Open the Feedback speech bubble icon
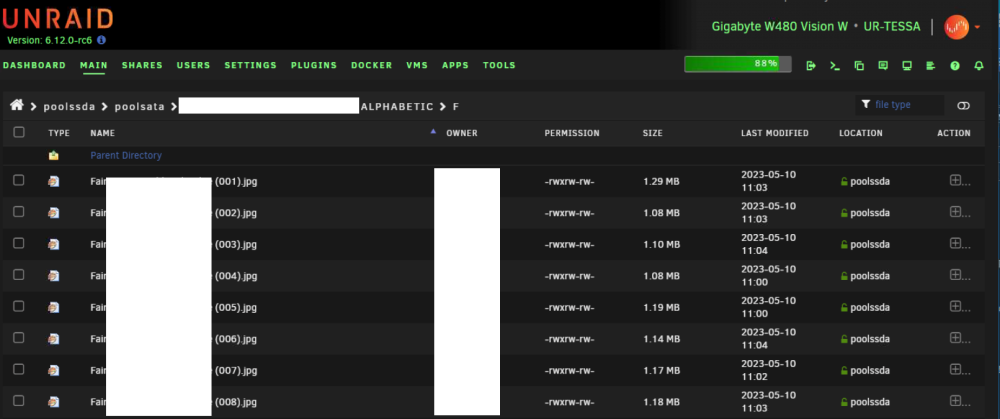Viewport: 1000px width, 419px height. 883,65
